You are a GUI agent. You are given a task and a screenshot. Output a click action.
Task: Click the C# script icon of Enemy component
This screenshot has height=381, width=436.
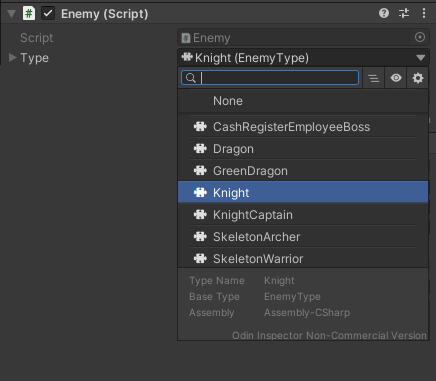(x=29, y=14)
